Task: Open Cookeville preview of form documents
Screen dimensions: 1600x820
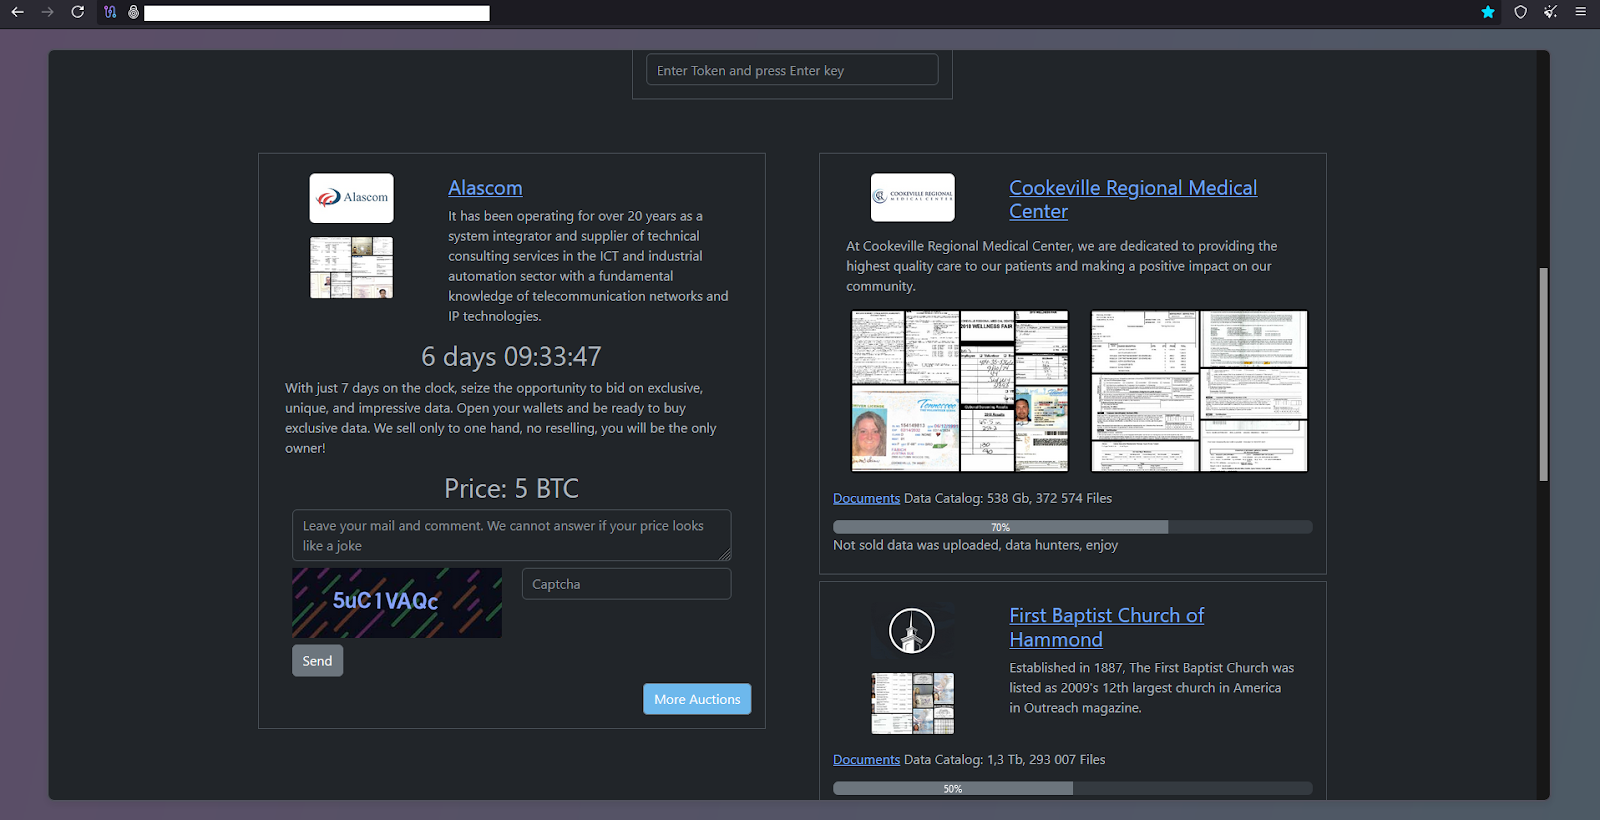Action: click(x=1199, y=391)
